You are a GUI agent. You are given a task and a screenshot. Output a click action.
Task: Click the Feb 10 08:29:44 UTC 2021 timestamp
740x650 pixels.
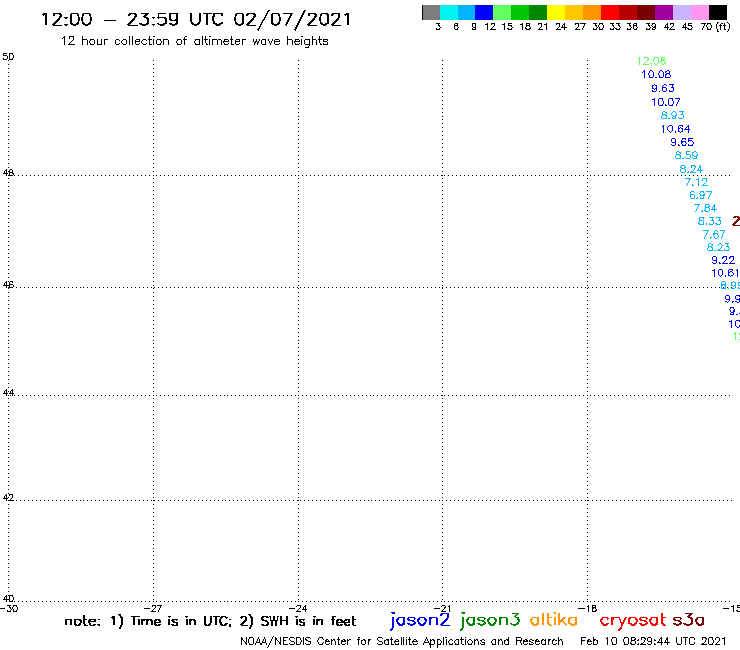653,641
